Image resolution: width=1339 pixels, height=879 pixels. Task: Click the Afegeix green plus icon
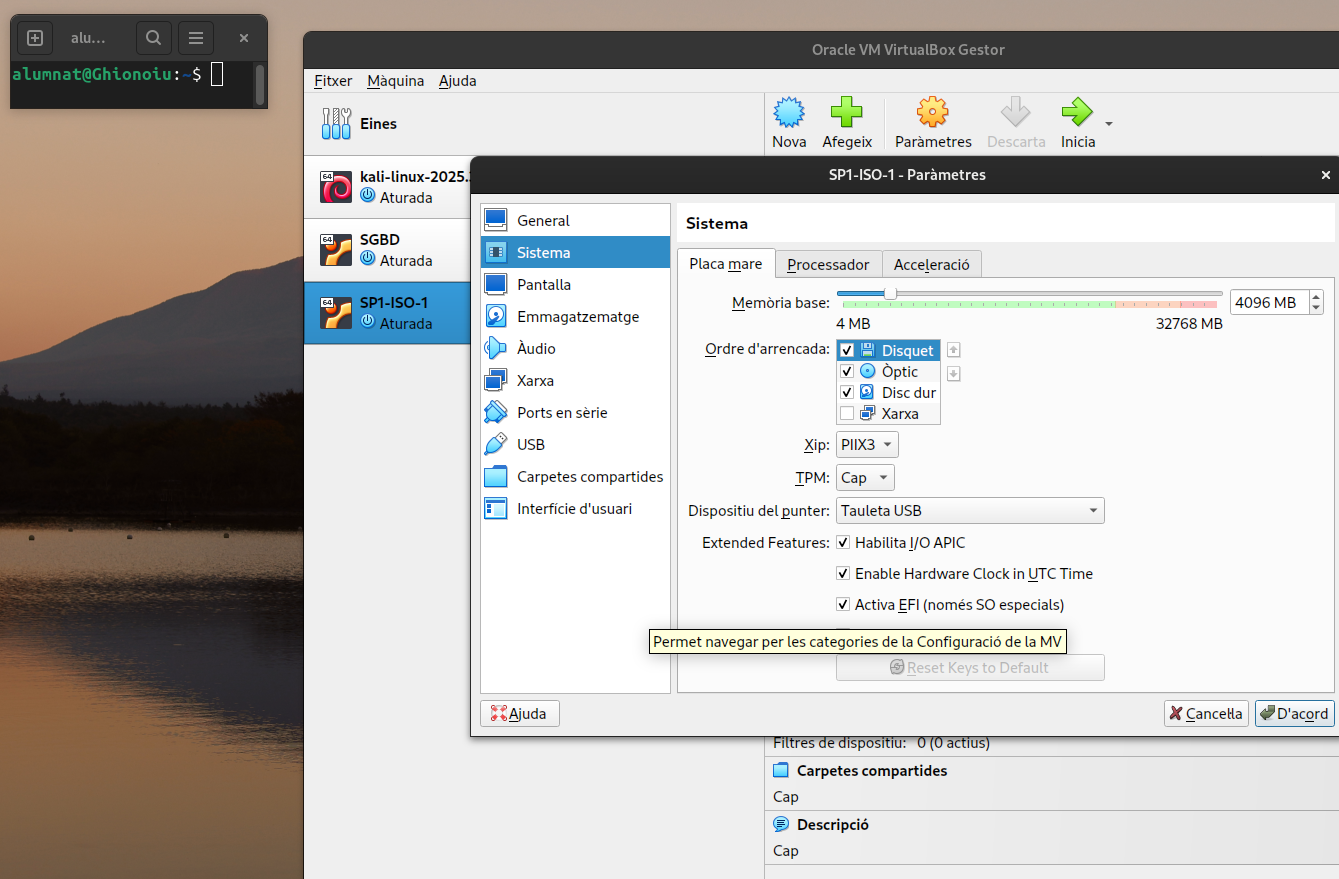[x=846, y=113]
